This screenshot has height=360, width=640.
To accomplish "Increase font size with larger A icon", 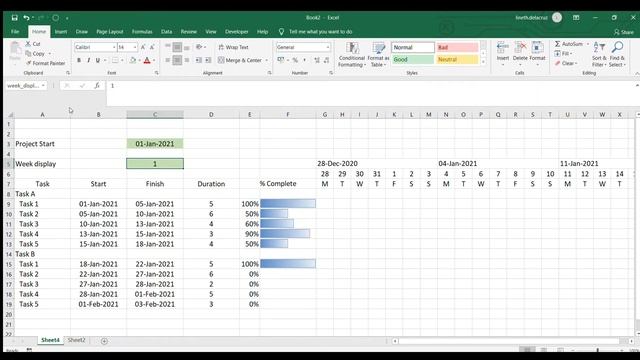I will (143, 47).
